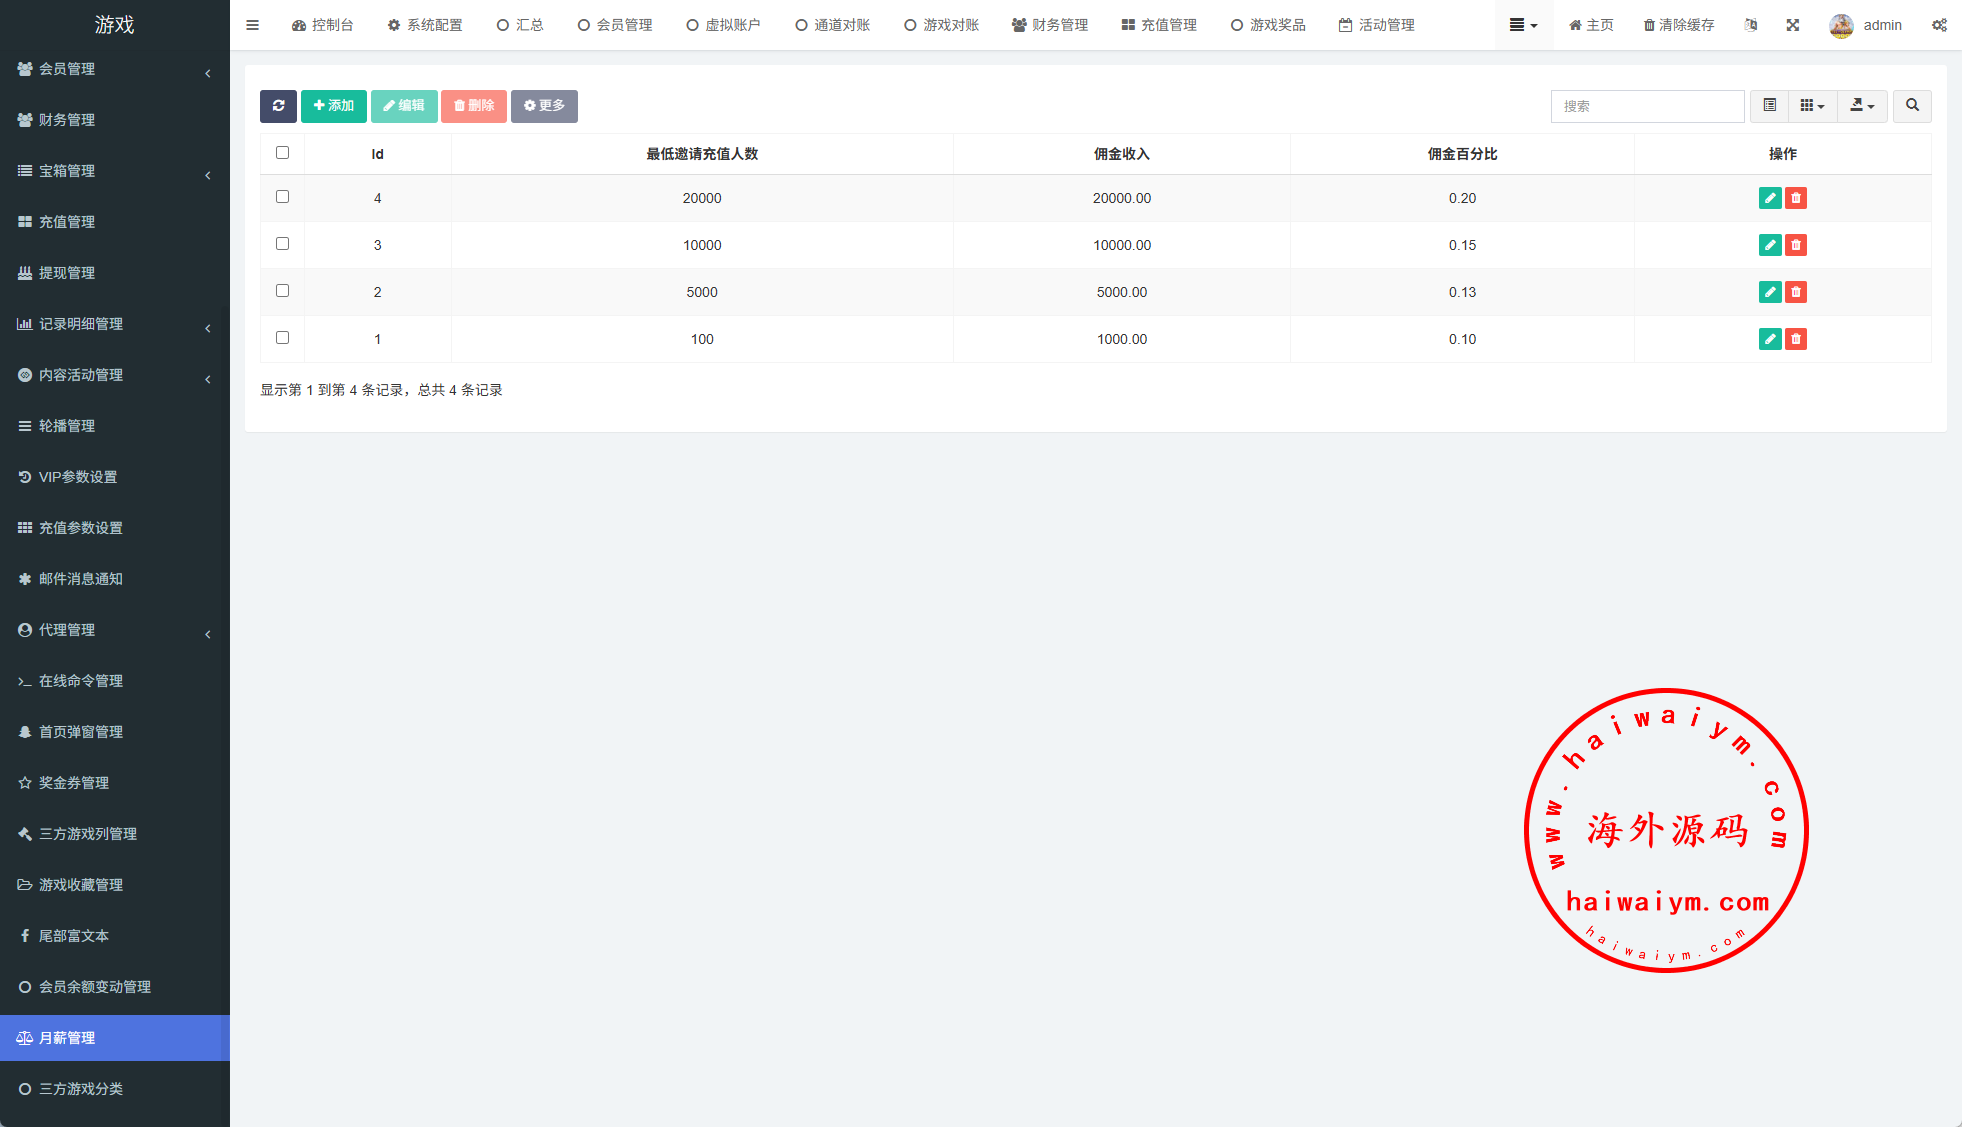Open the gears settings icon beside admin
The height and width of the screenshot is (1127, 1962).
coord(1938,25)
